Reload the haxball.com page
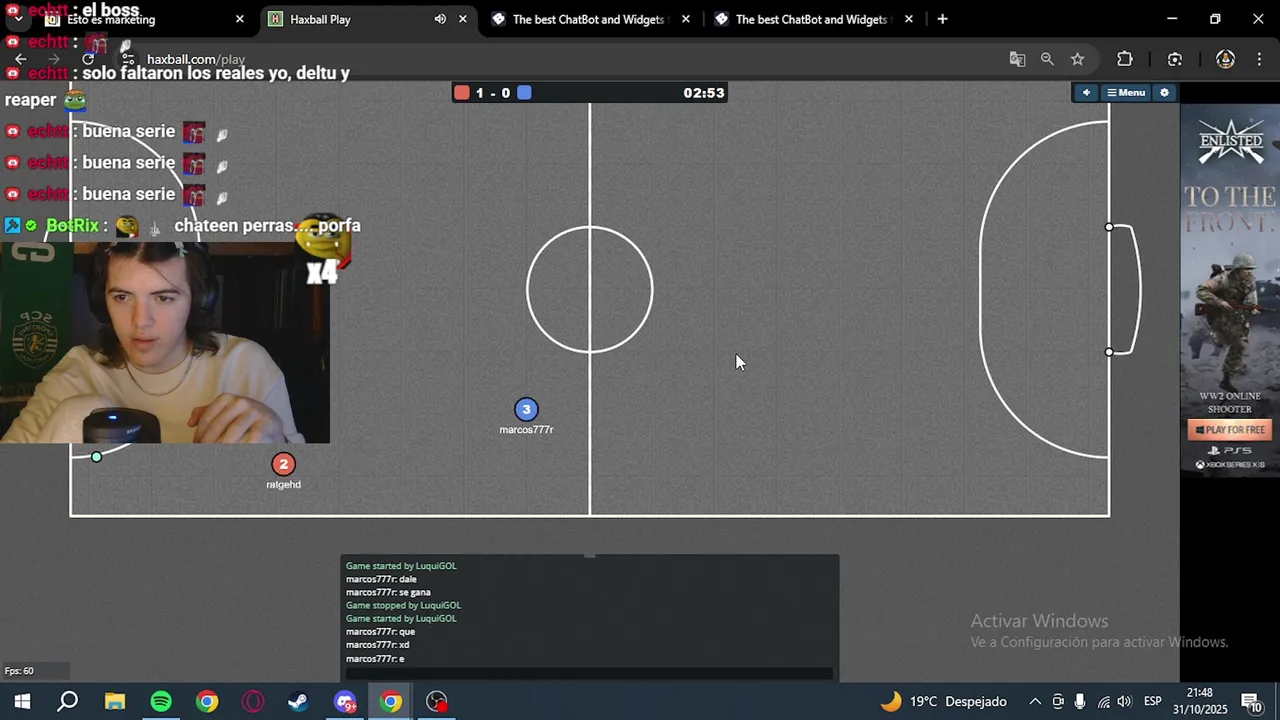 pyautogui.click(x=88, y=59)
